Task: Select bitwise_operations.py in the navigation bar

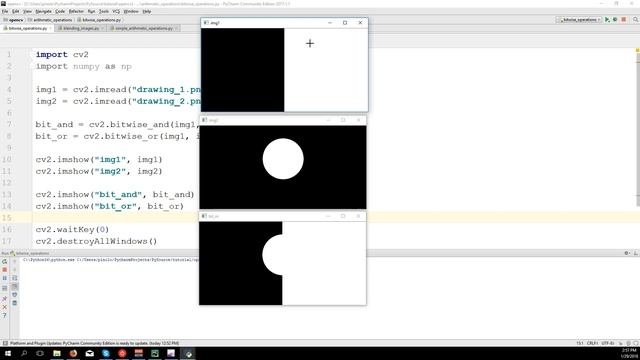Action: click(99, 20)
